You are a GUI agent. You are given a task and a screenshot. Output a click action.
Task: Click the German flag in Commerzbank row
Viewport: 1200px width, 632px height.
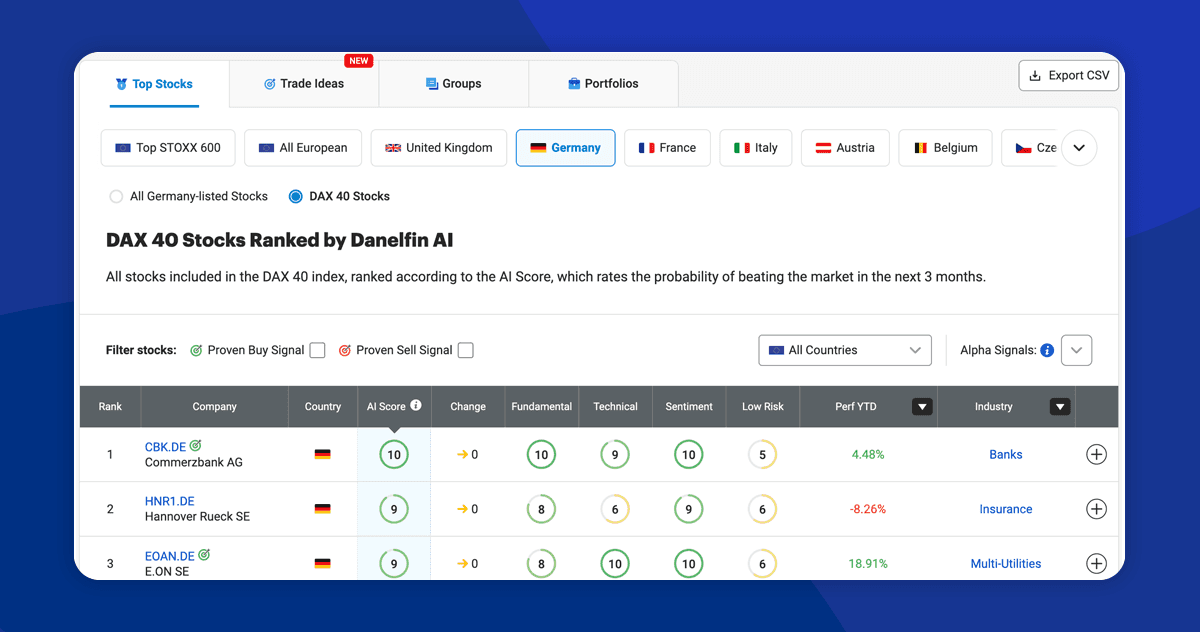tap(322, 455)
